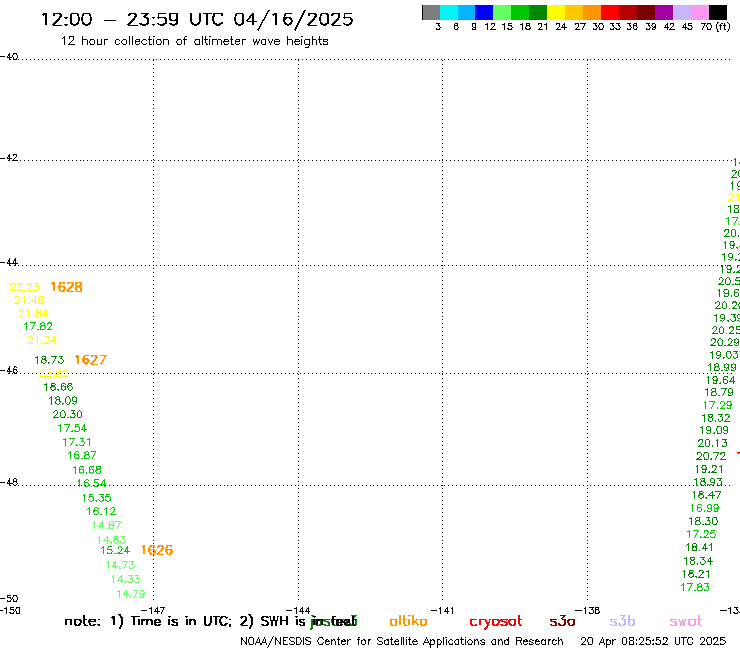Click the 18.79 reading on right track
The height and width of the screenshot is (650, 740).
(719, 392)
